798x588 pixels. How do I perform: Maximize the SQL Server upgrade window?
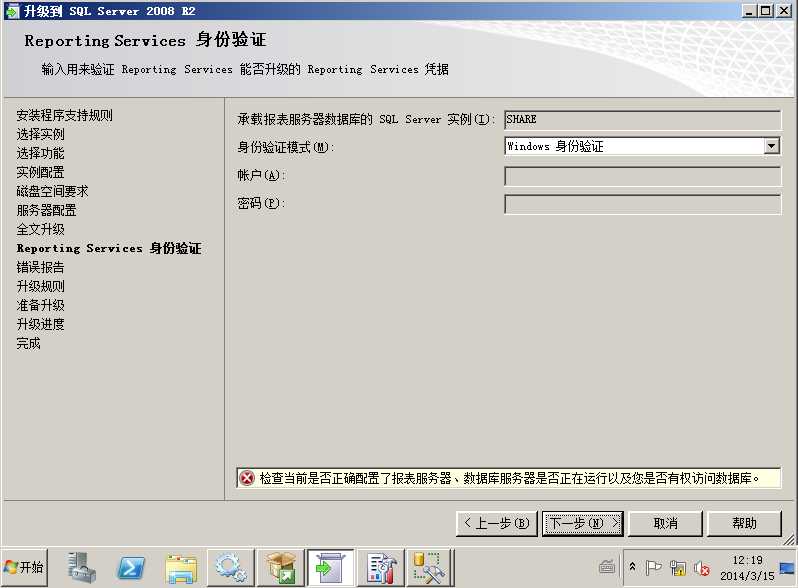pyautogui.click(x=764, y=11)
